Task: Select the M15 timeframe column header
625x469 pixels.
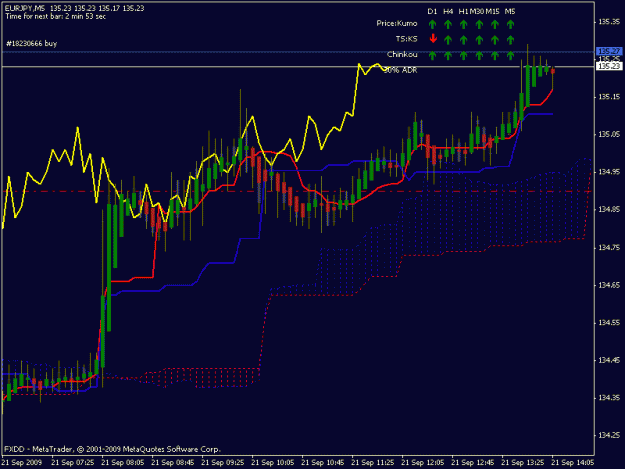Action: 493,12
